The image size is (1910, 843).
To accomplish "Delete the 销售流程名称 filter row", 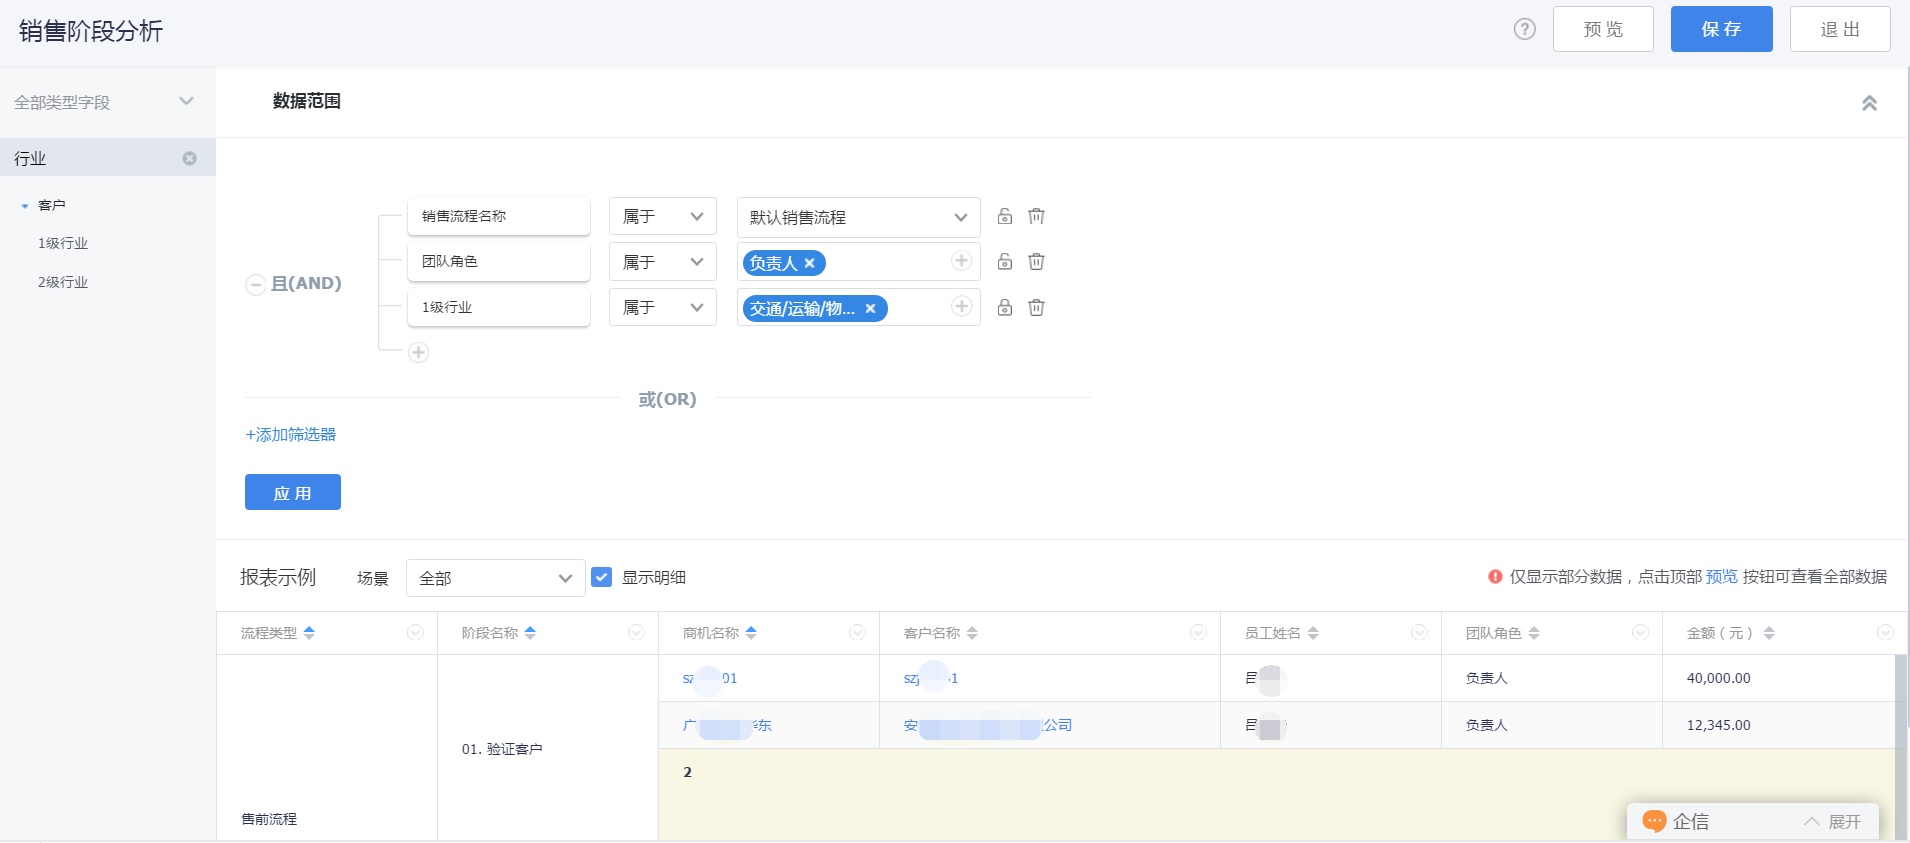I will pos(1037,216).
